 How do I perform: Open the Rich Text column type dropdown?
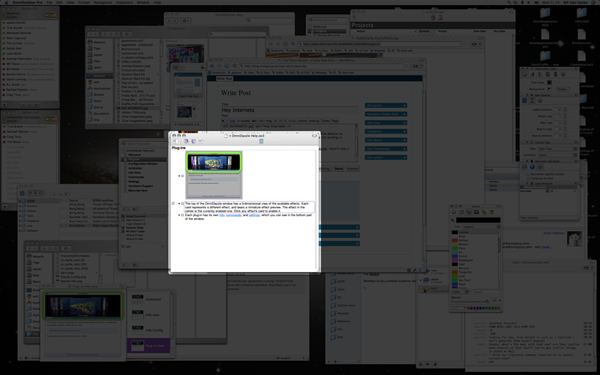[557, 148]
